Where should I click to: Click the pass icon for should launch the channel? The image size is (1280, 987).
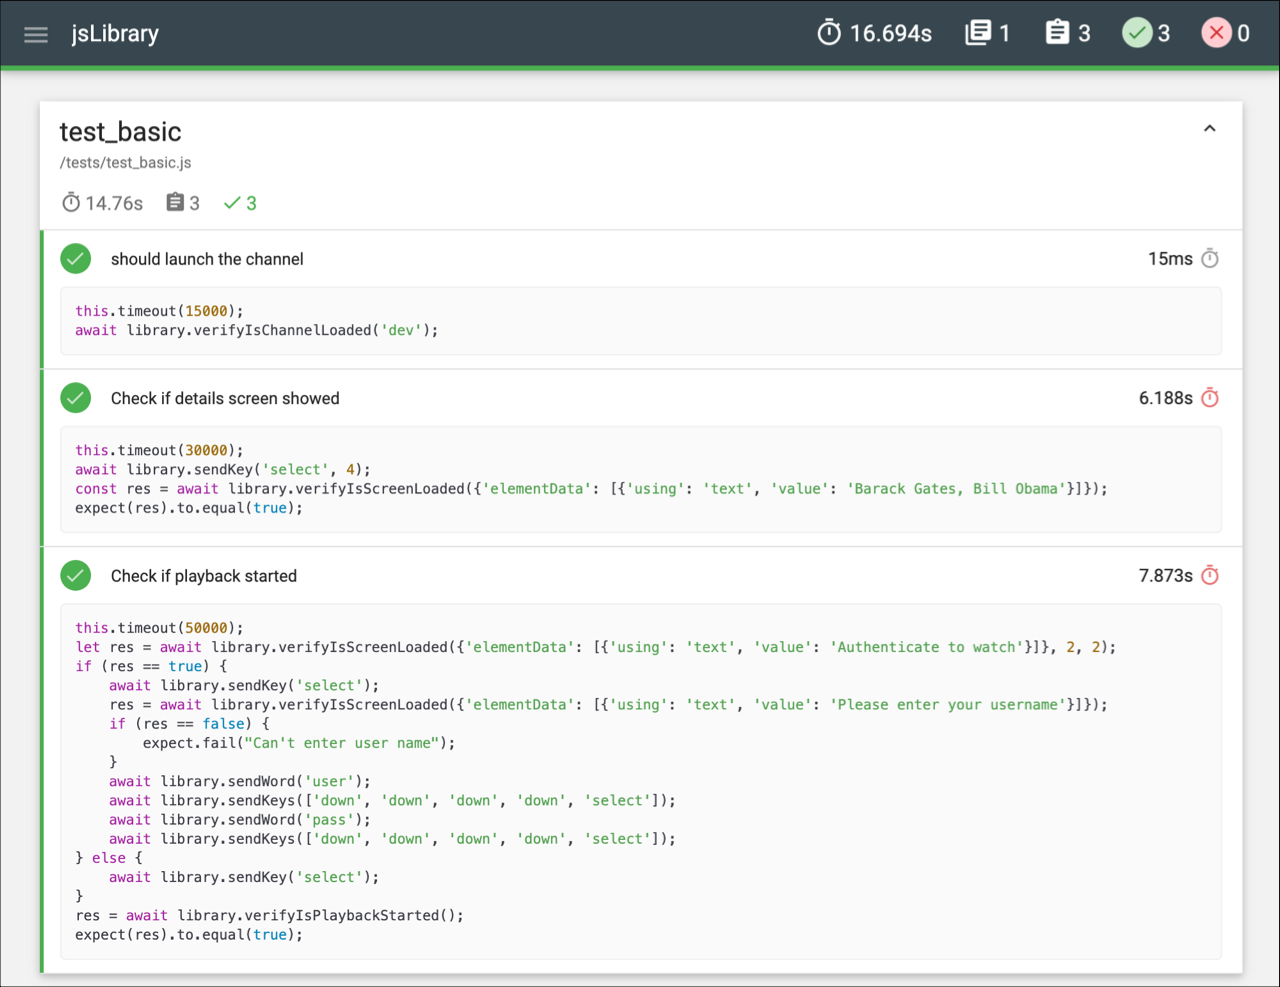(75, 259)
